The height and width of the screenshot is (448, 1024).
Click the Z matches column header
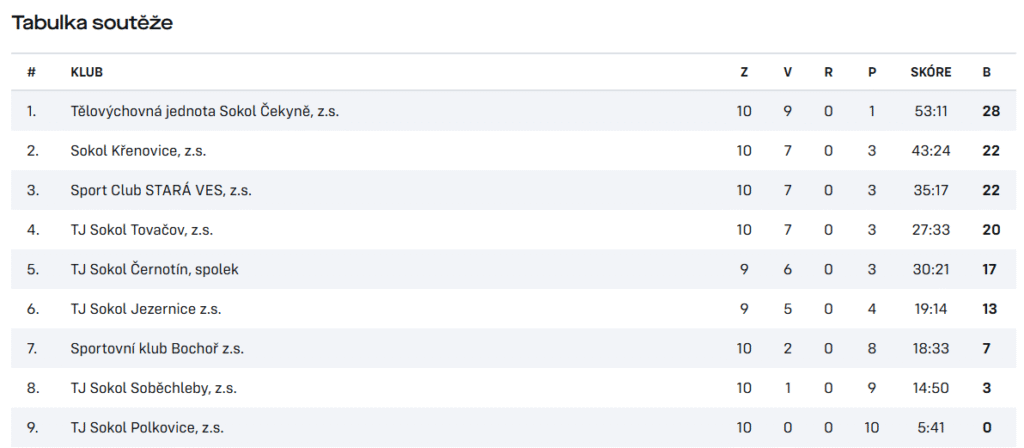[x=744, y=72]
